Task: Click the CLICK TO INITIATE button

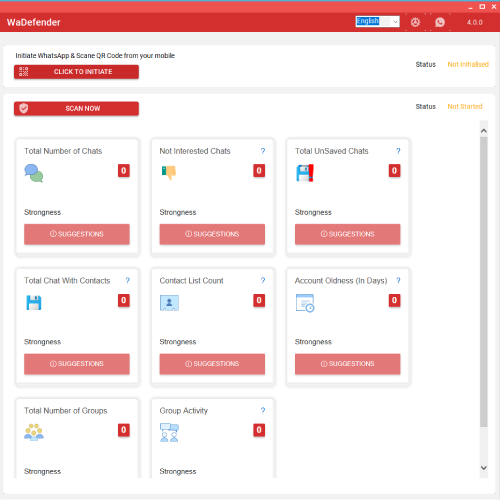Action: [76, 72]
